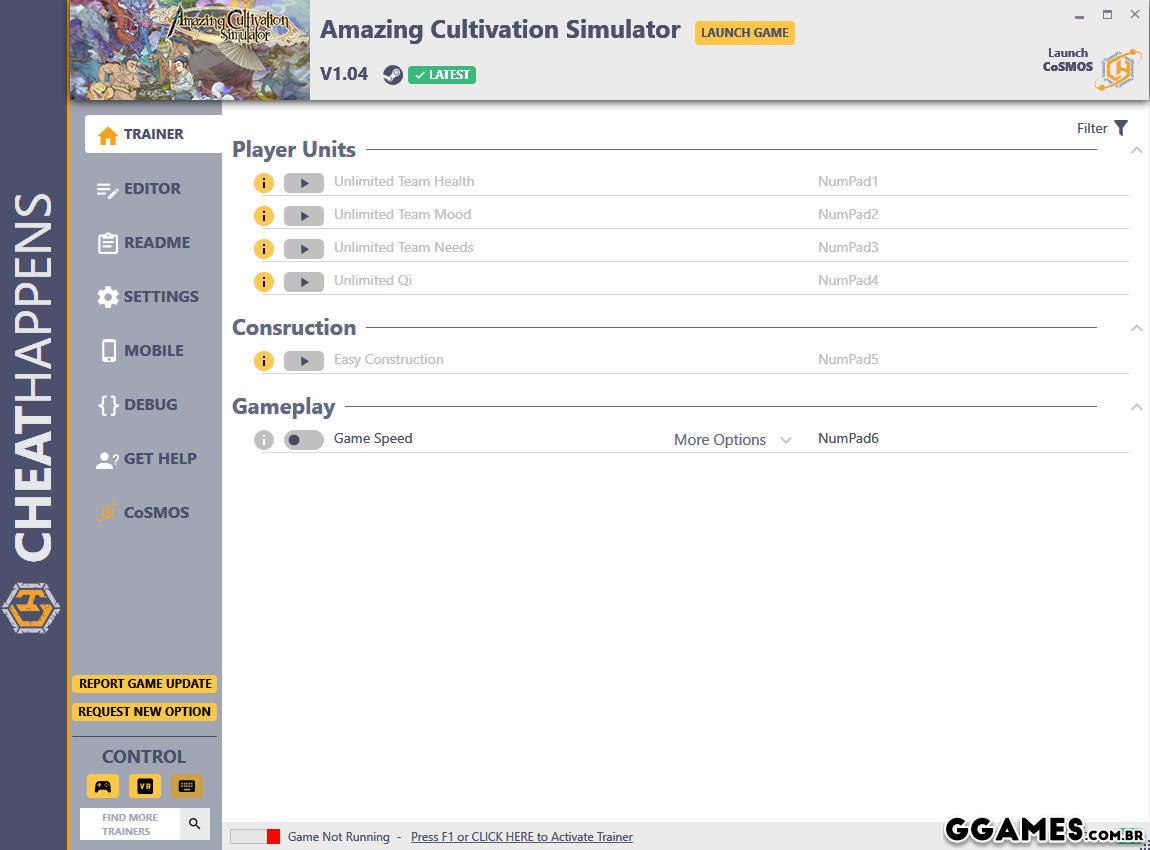
Task: Click the Find More Trainers search field
Action: click(x=130, y=824)
